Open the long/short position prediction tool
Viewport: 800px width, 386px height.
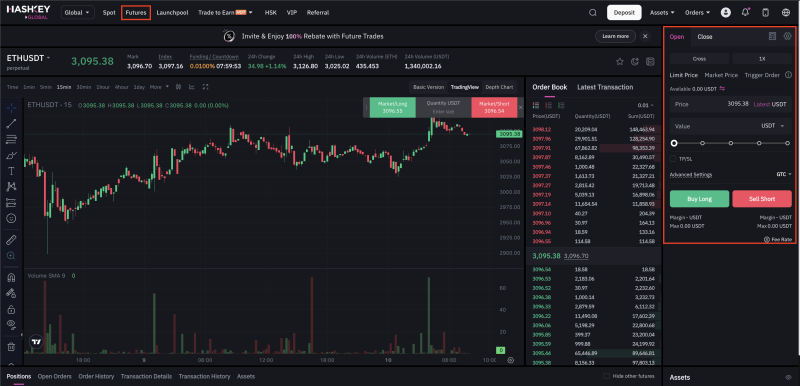pos(11,202)
